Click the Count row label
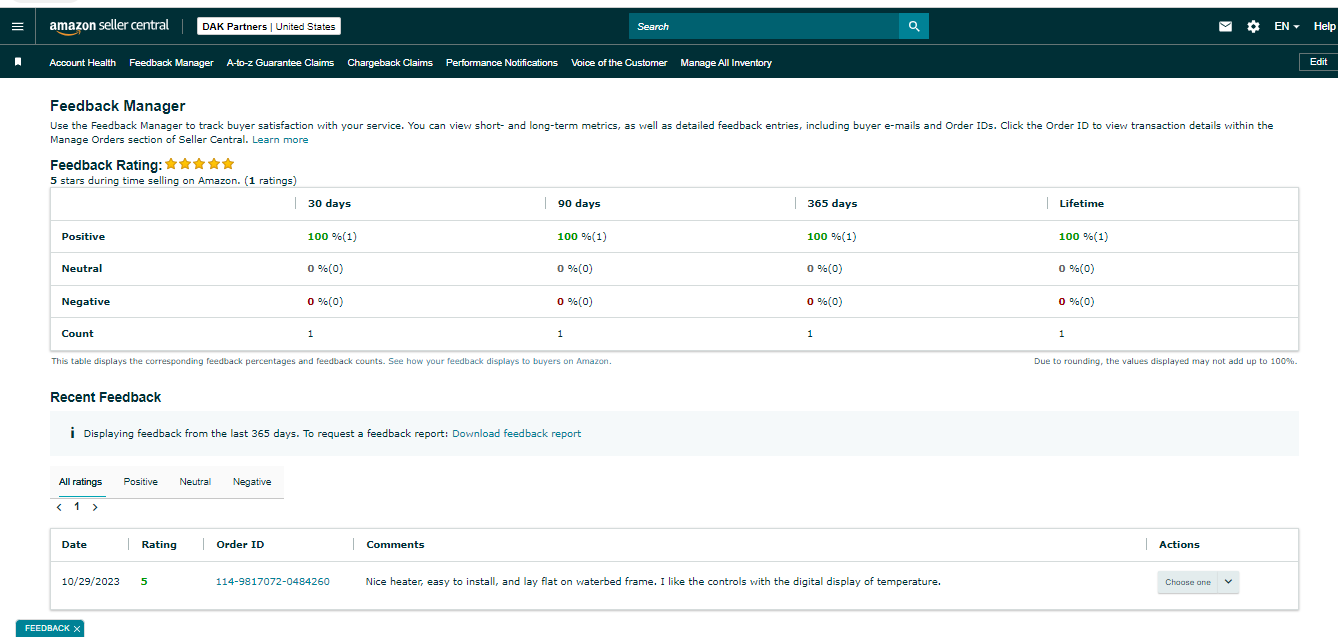This screenshot has width=1338, height=637. [x=78, y=334]
